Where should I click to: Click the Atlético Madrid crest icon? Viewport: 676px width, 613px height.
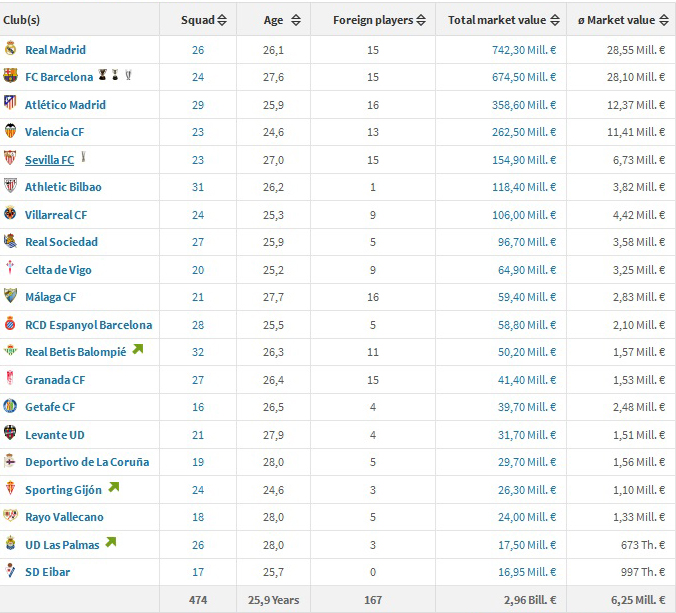(10, 103)
